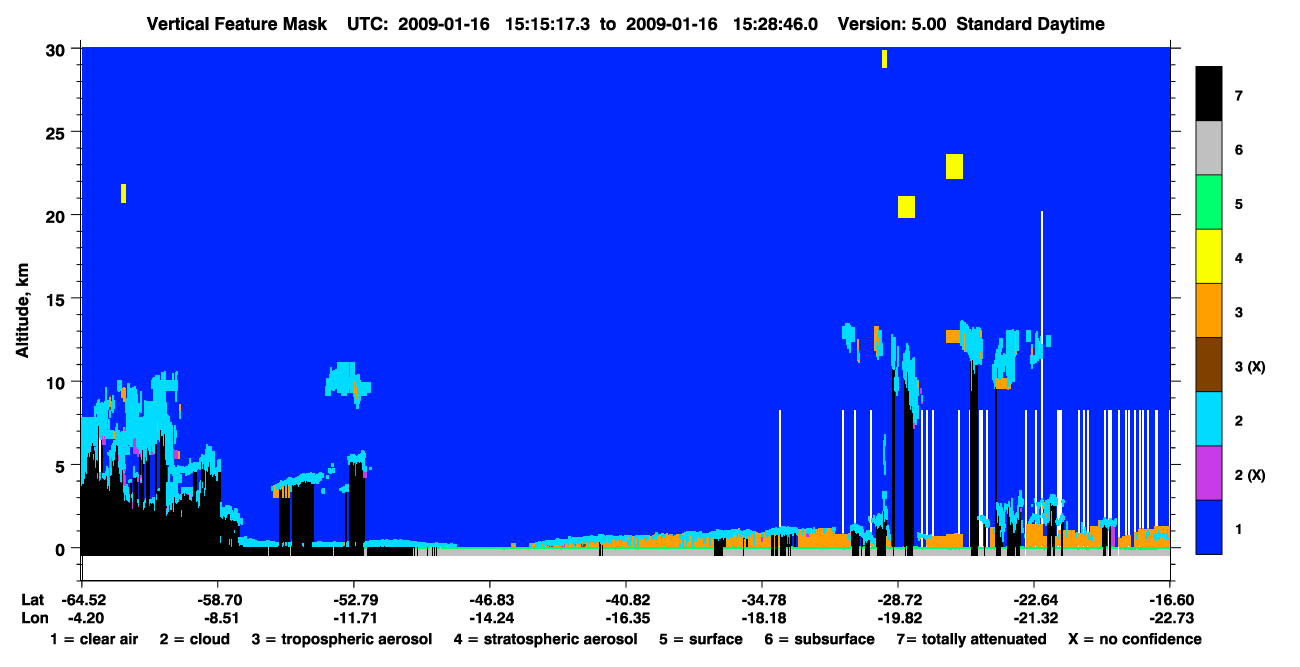Click the cyan cloud legend swatch
Image resolution: width=1300 pixels, height=667 pixels.
[1209, 419]
